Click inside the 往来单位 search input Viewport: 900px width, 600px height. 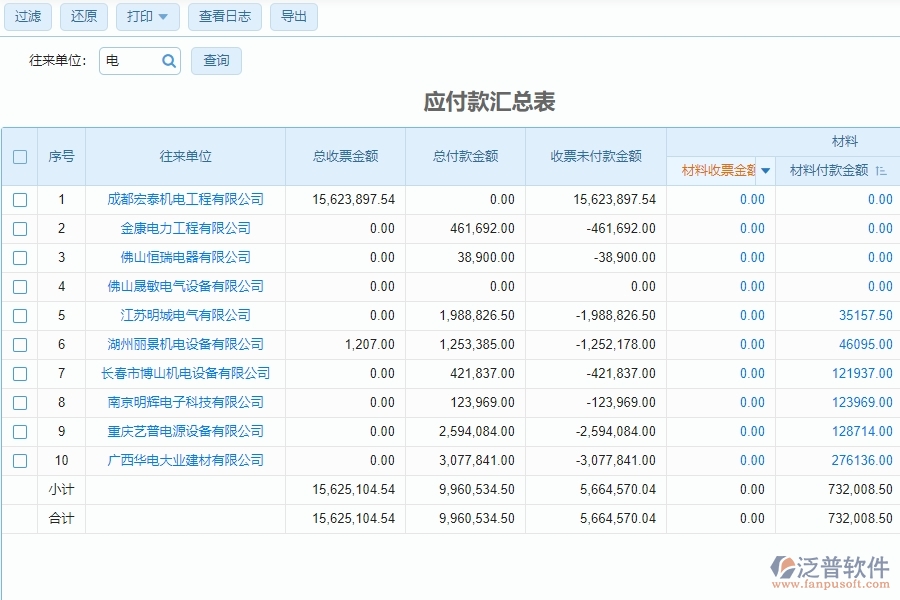click(130, 61)
